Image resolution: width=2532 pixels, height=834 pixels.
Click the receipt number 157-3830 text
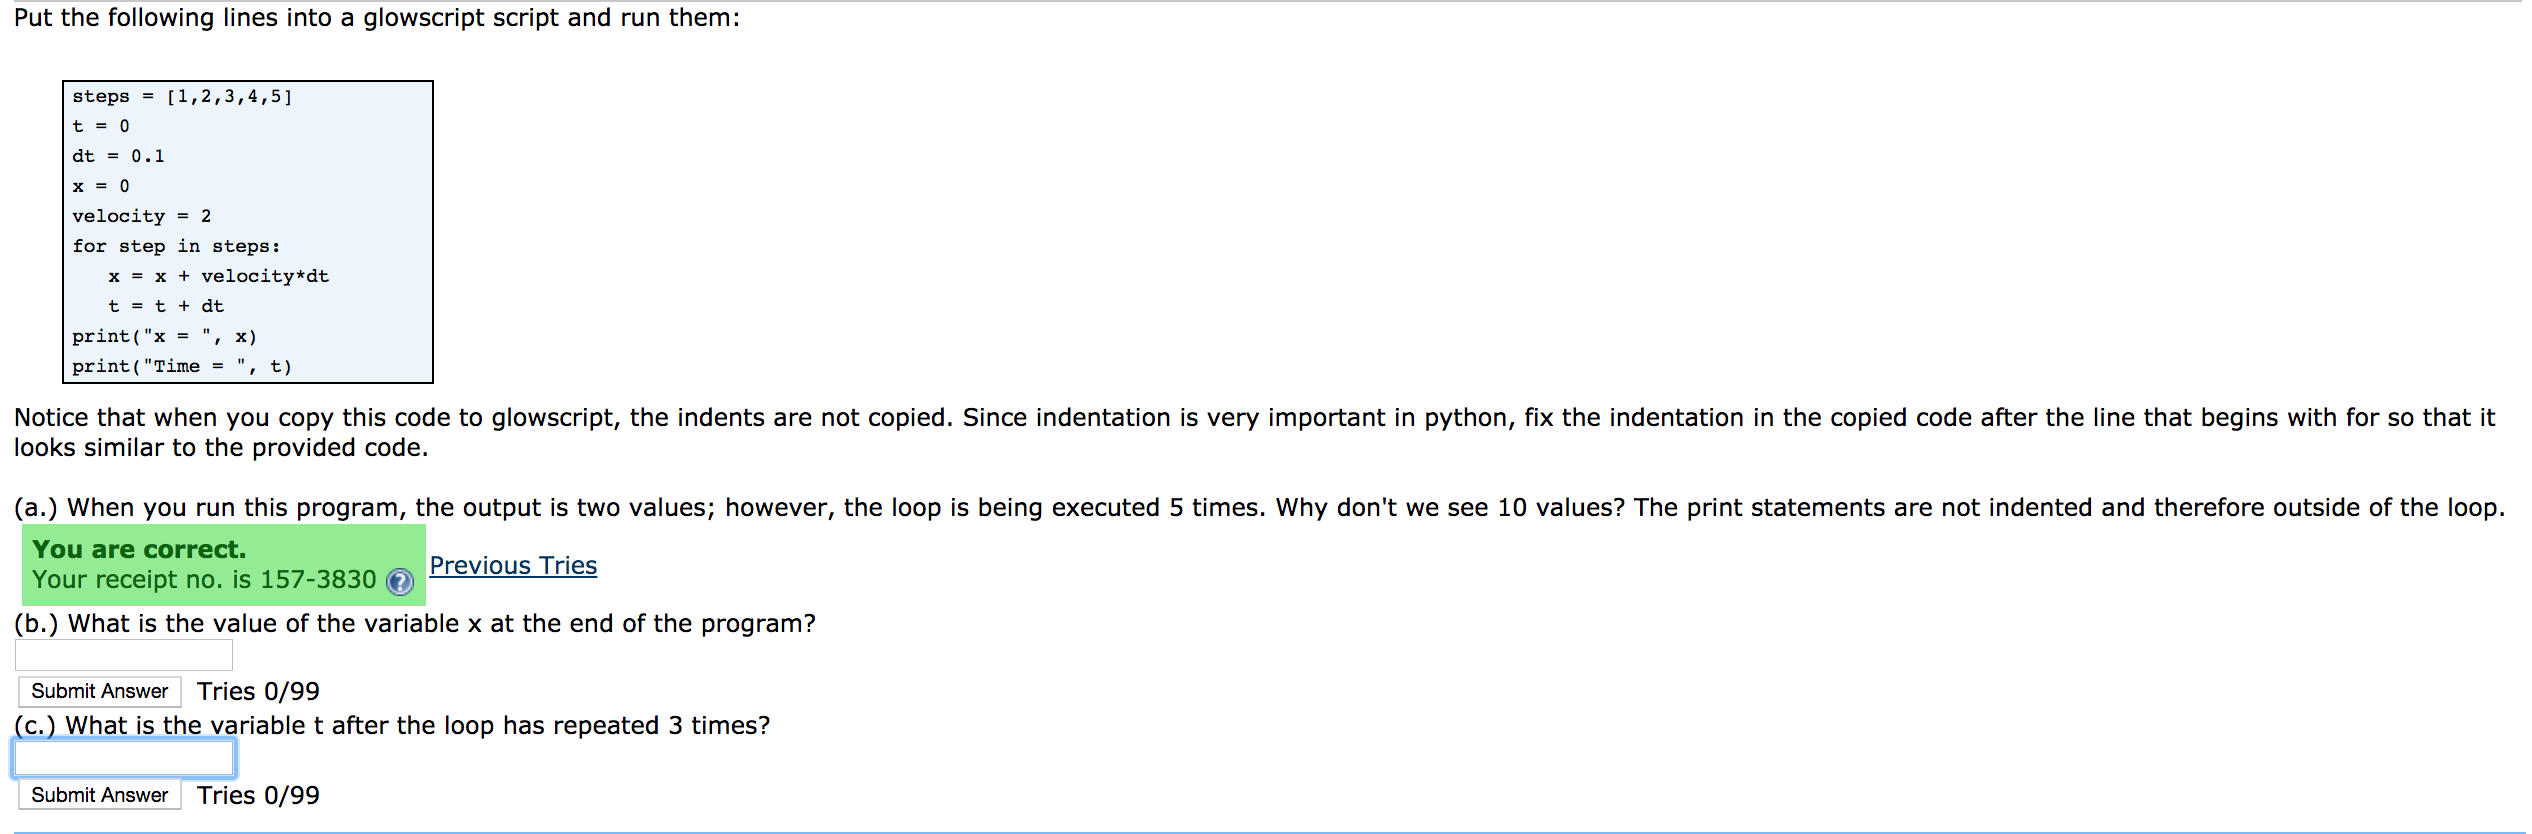point(318,580)
